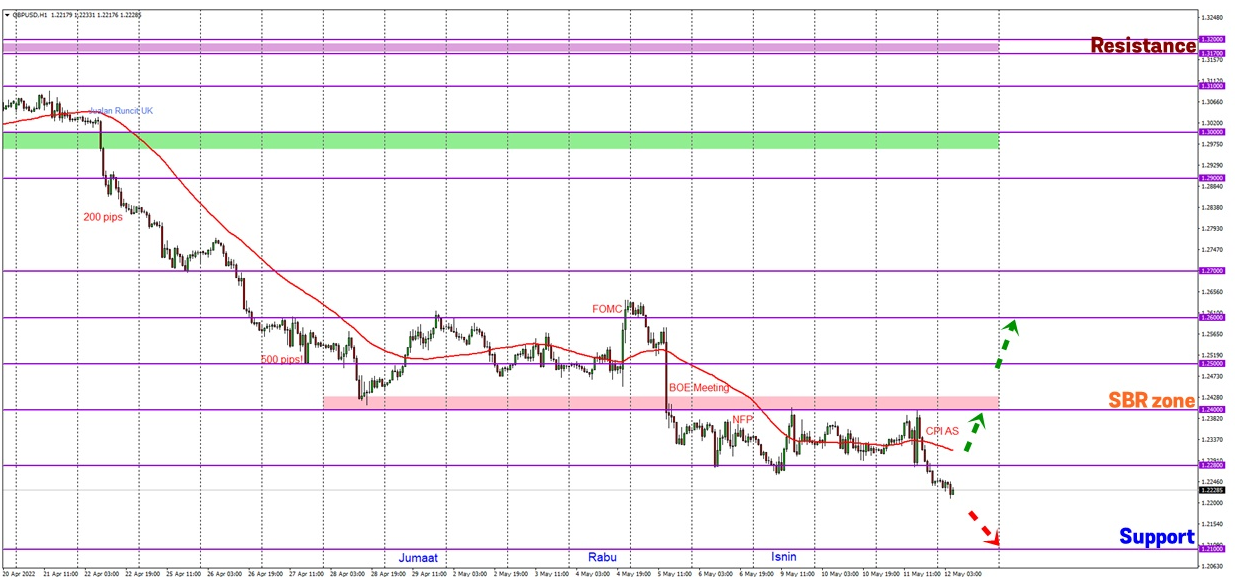This screenshot has width=1235, height=577.
Task: Select the pink SBR rectangle zone
Action: click(x=660, y=402)
